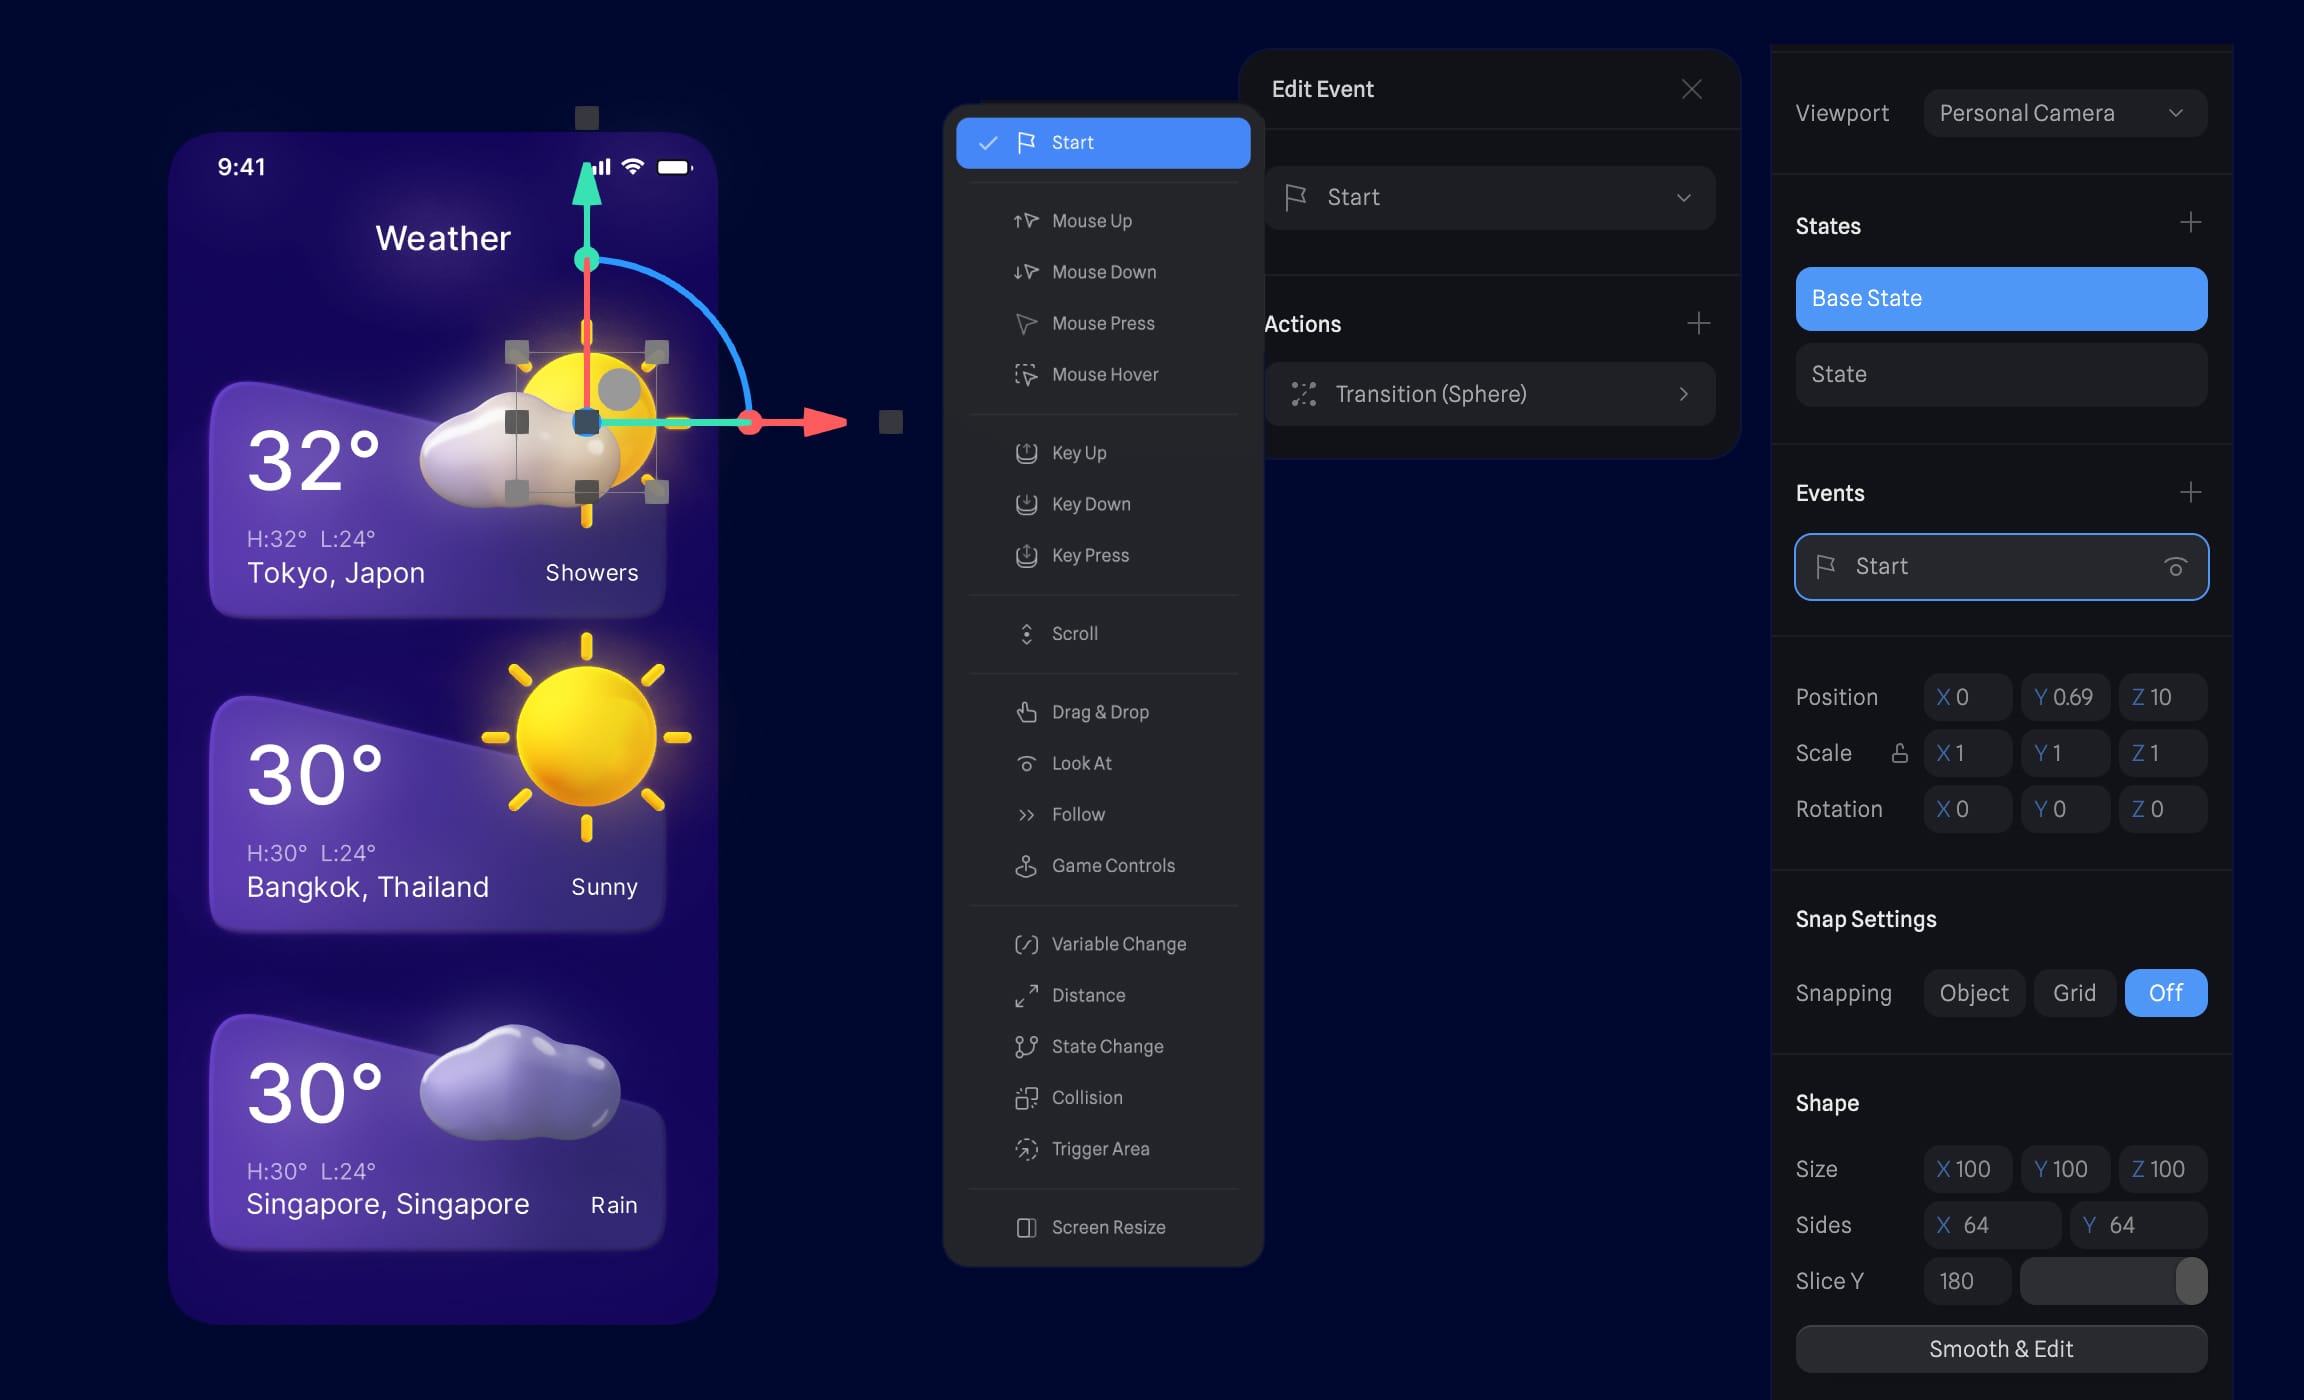The width and height of the screenshot is (2304, 1400).
Task: Toggle the scale lock icon
Action: coord(1899,753)
